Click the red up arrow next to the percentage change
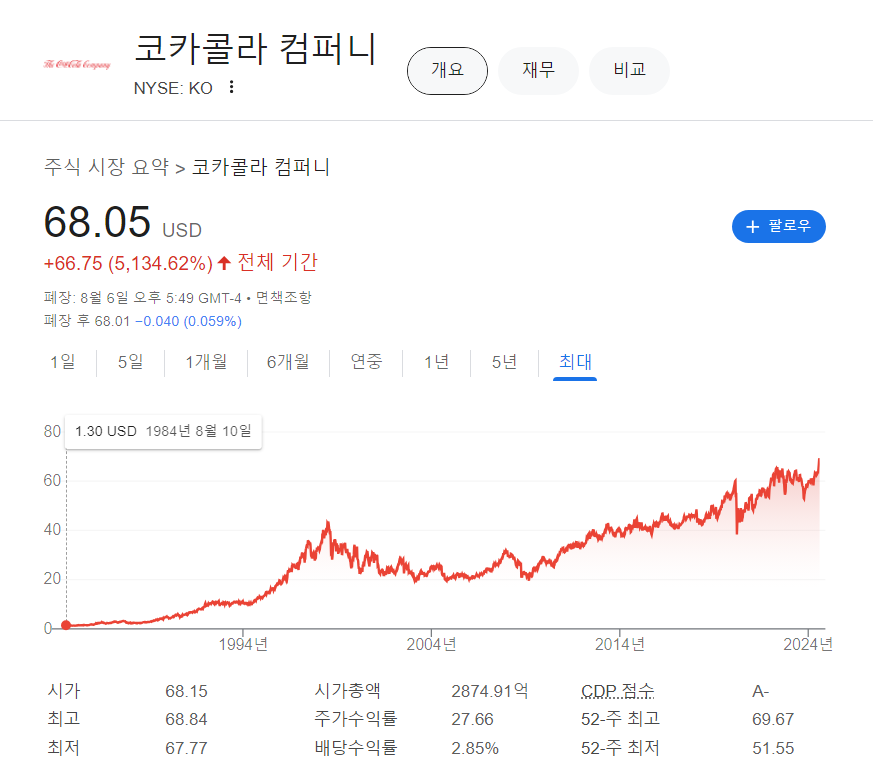 pos(224,263)
